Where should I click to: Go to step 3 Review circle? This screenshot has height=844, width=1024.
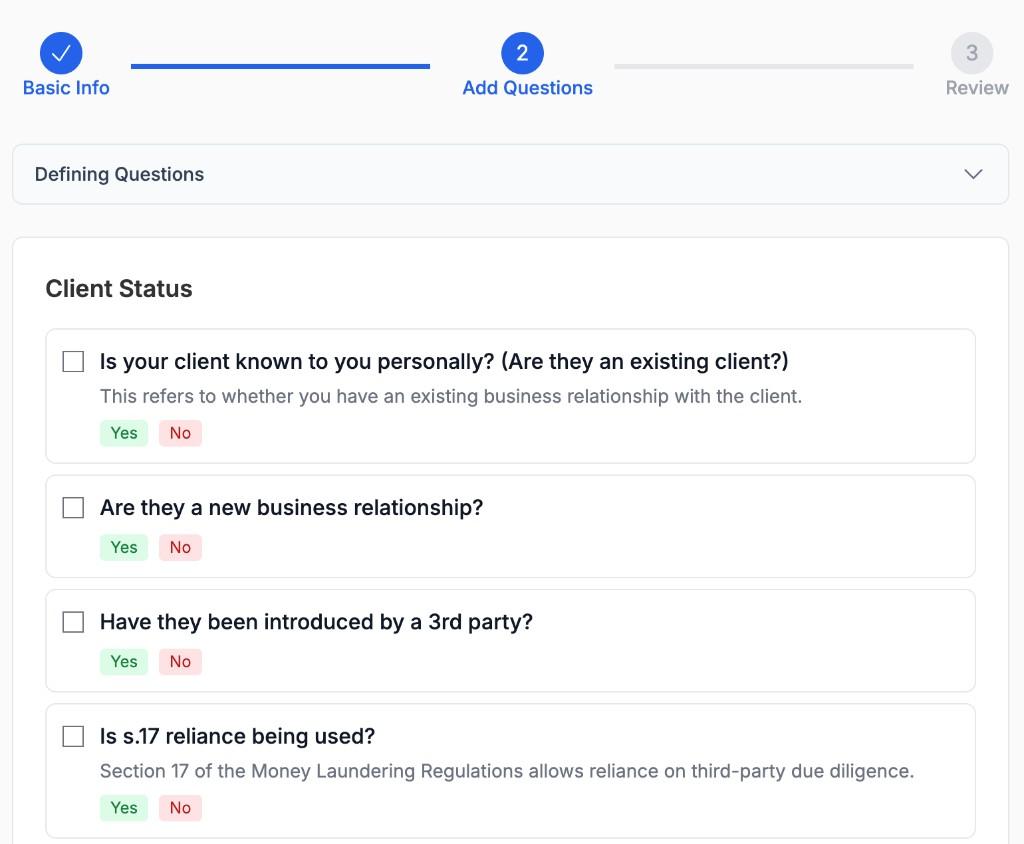(972, 53)
